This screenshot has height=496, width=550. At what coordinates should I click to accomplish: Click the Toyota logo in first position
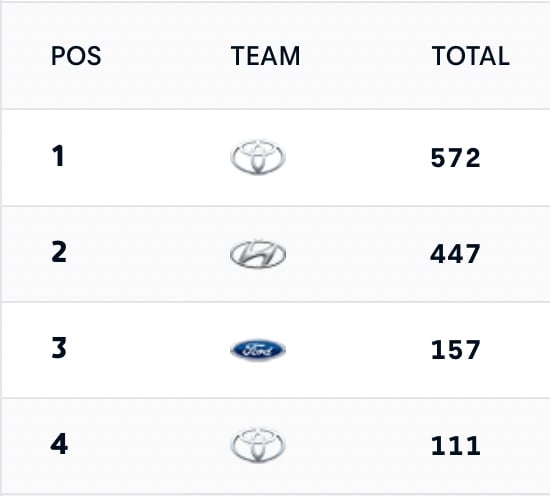click(x=258, y=157)
